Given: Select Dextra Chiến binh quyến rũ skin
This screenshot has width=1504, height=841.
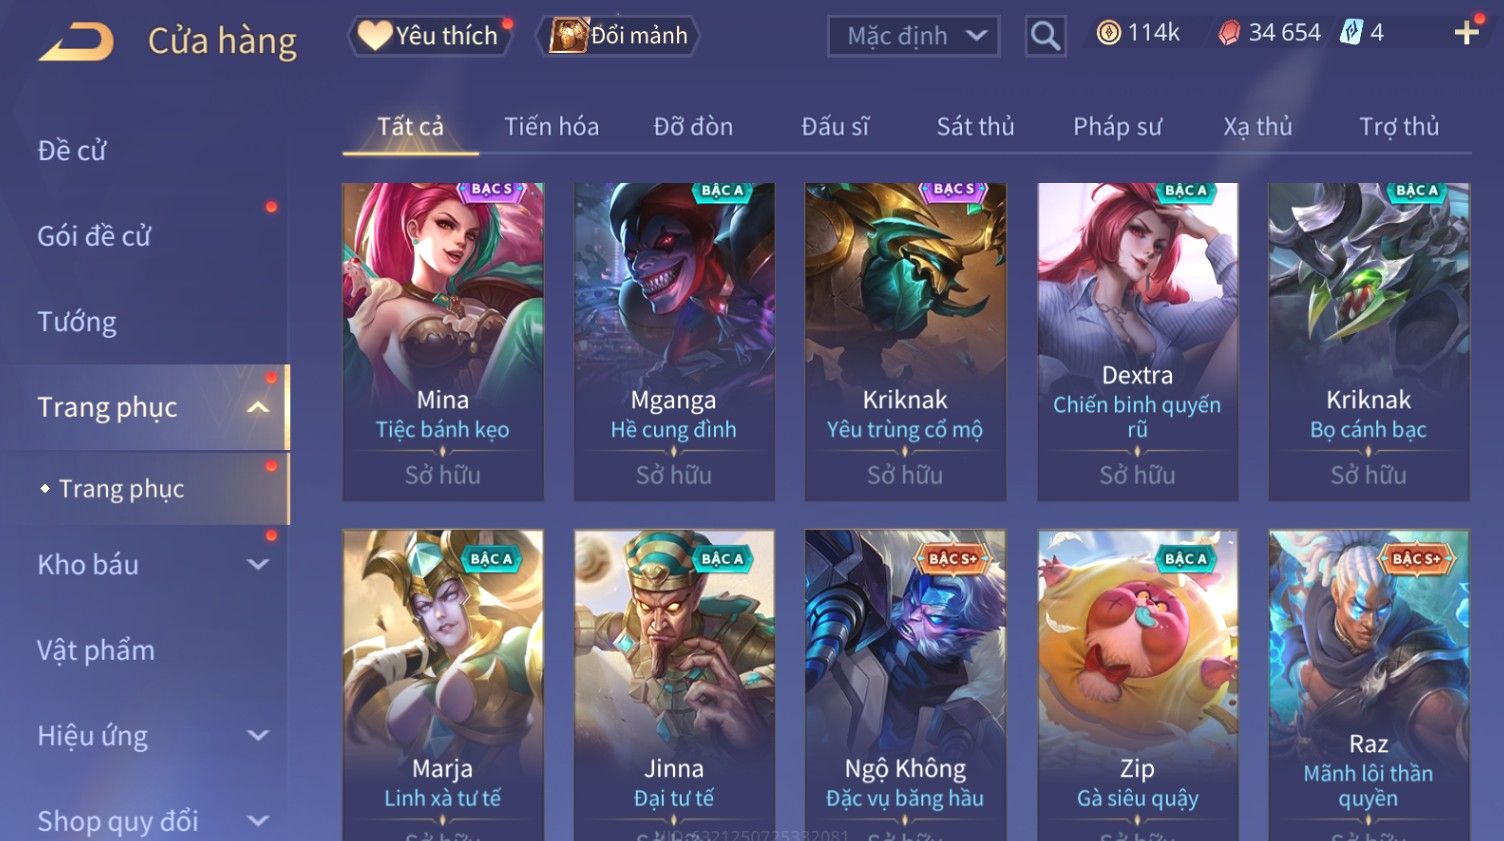Looking at the screenshot, I should pyautogui.click(x=1137, y=341).
